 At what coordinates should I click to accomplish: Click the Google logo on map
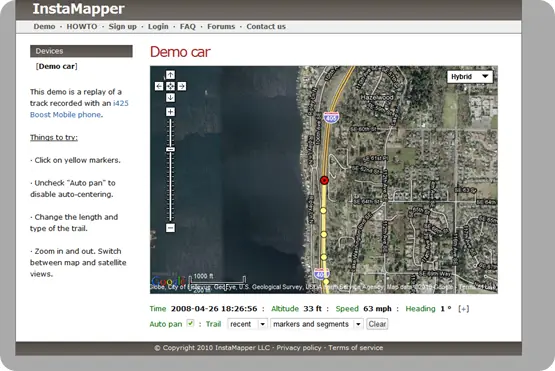pyautogui.click(x=168, y=281)
